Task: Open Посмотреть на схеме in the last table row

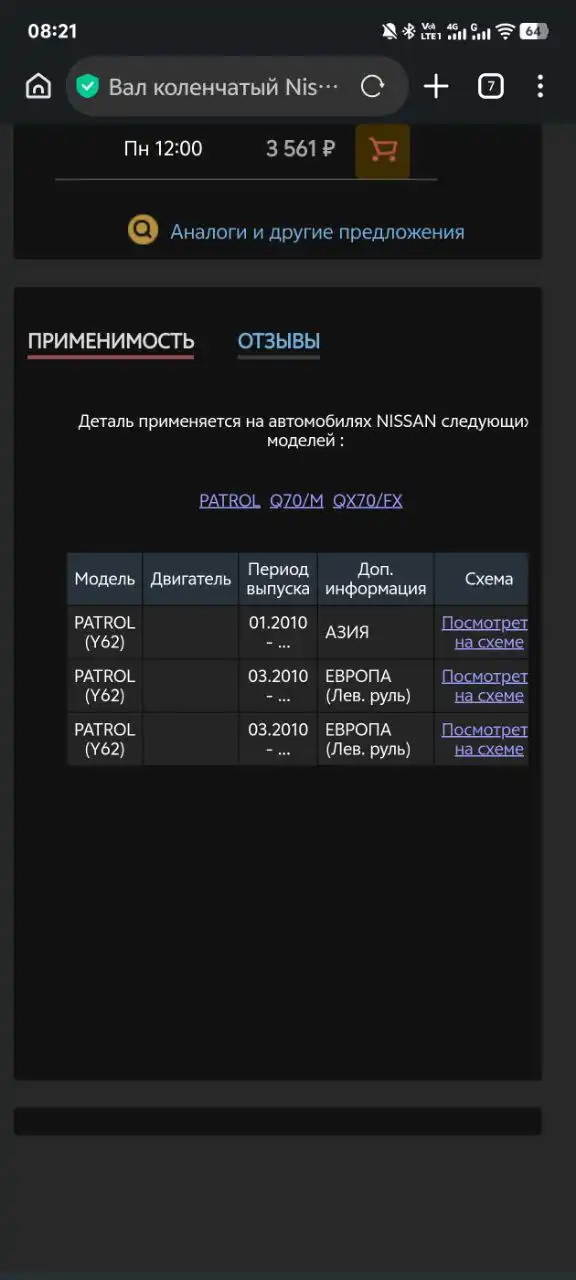Action: [486, 738]
